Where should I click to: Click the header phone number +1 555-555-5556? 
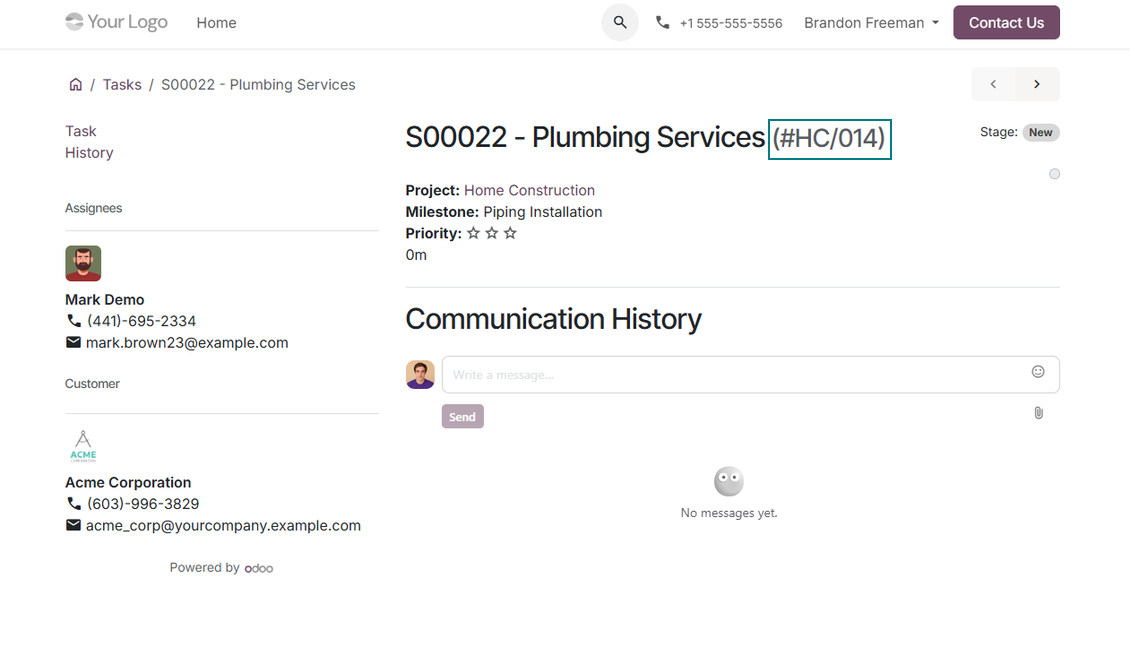tap(731, 23)
